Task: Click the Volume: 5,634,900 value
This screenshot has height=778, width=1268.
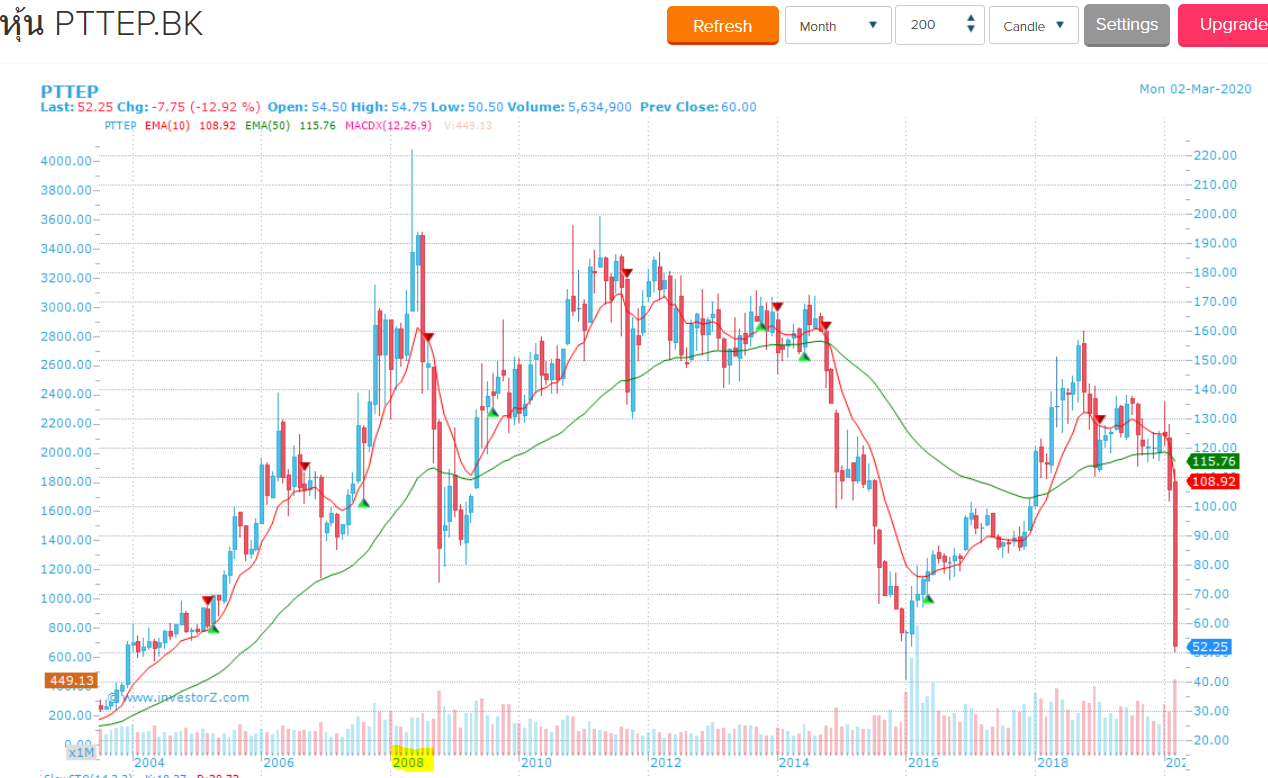Action: (569, 107)
